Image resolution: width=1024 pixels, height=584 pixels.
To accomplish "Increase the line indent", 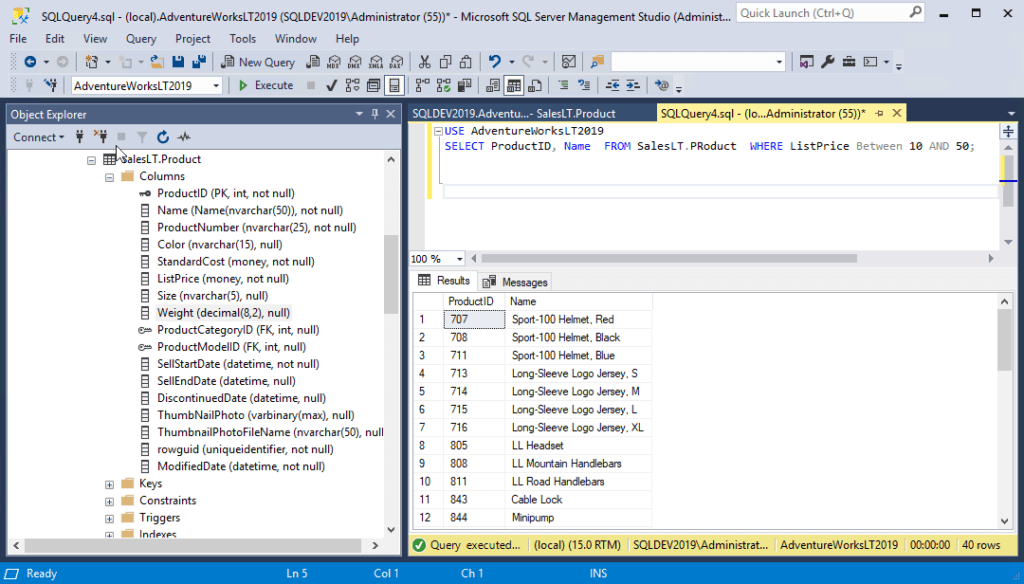I will tap(633, 86).
